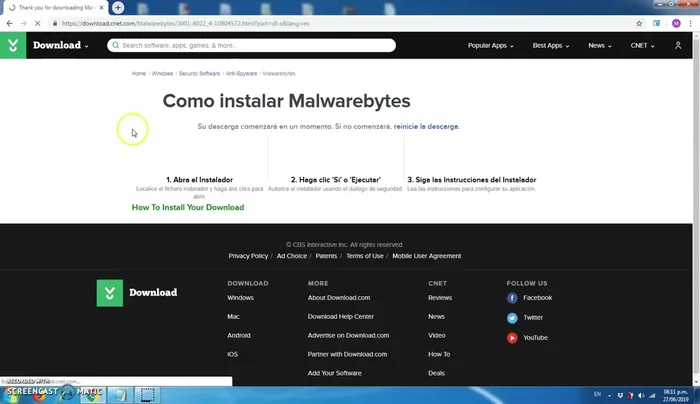Open the network signal tray icon
Screen dimensions: 700x404
(x=652, y=395)
